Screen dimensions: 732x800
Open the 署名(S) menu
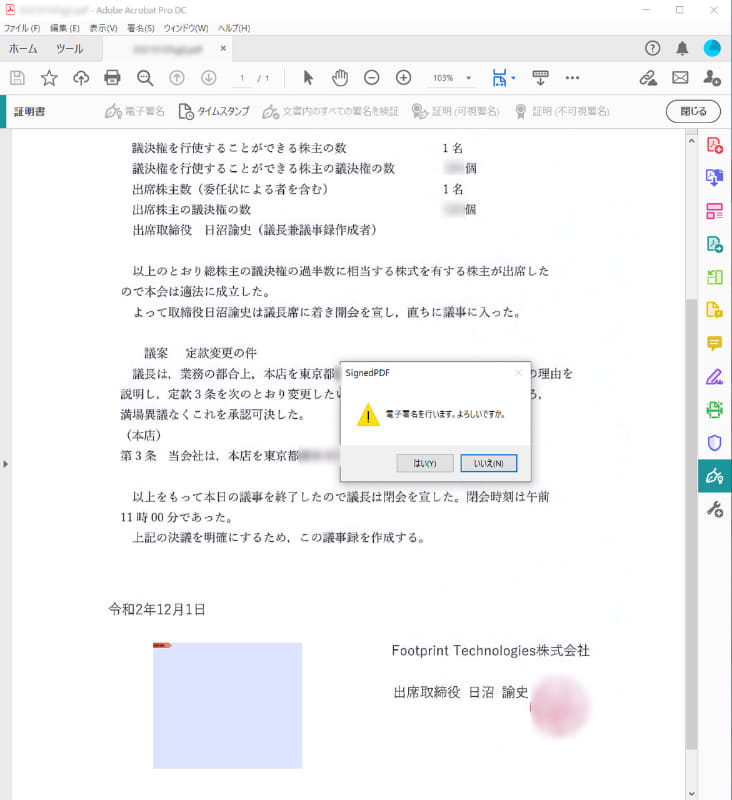(x=141, y=28)
